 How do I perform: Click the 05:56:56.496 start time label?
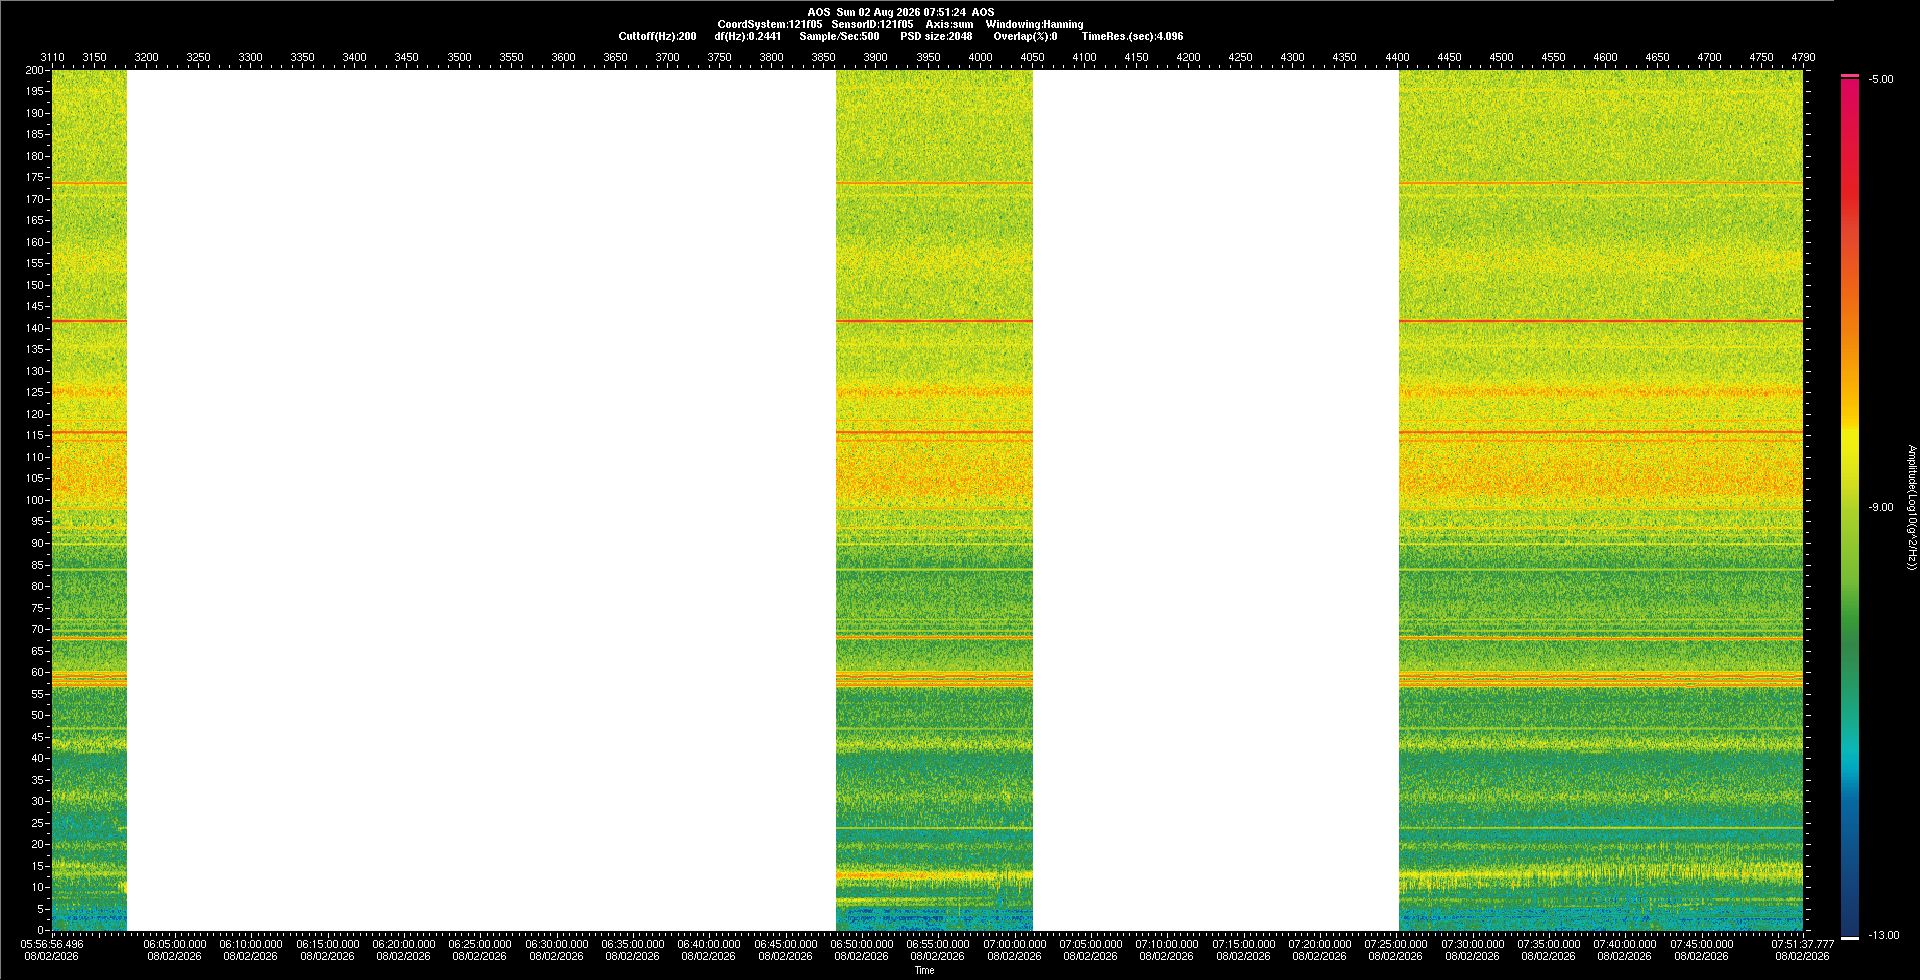[52, 944]
